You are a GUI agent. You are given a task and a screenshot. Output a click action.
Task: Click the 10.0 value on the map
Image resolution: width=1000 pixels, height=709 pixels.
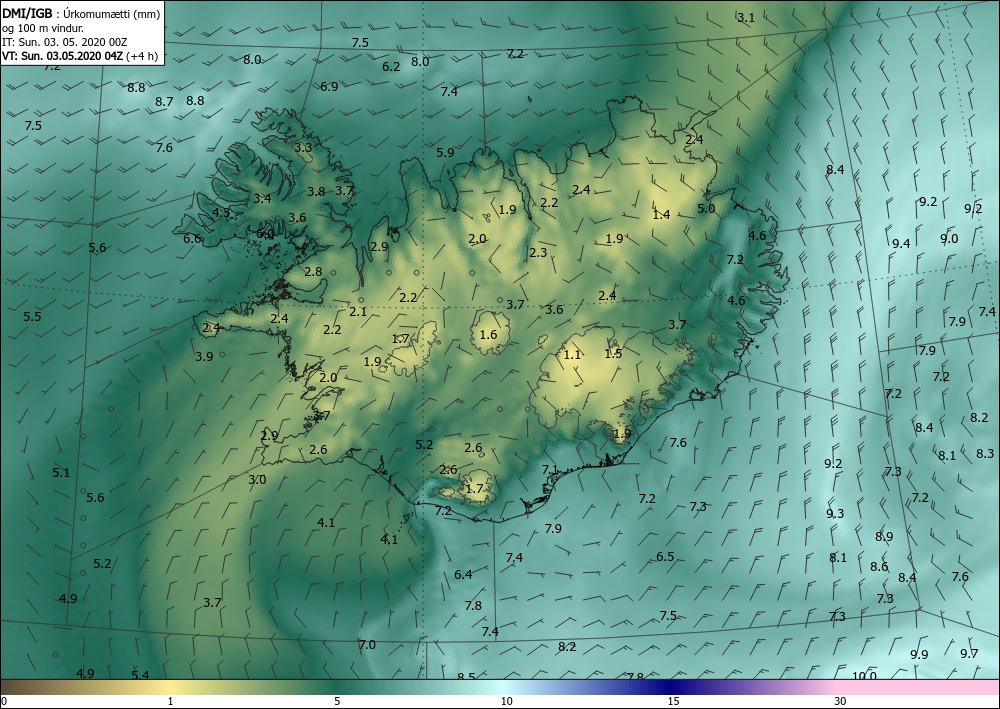coord(864,675)
